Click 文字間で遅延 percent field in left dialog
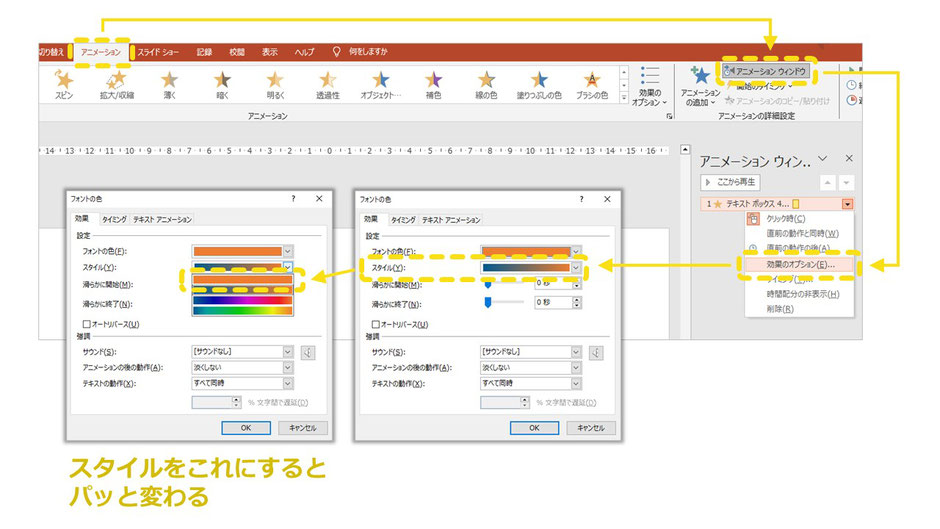 click(x=212, y=402)
